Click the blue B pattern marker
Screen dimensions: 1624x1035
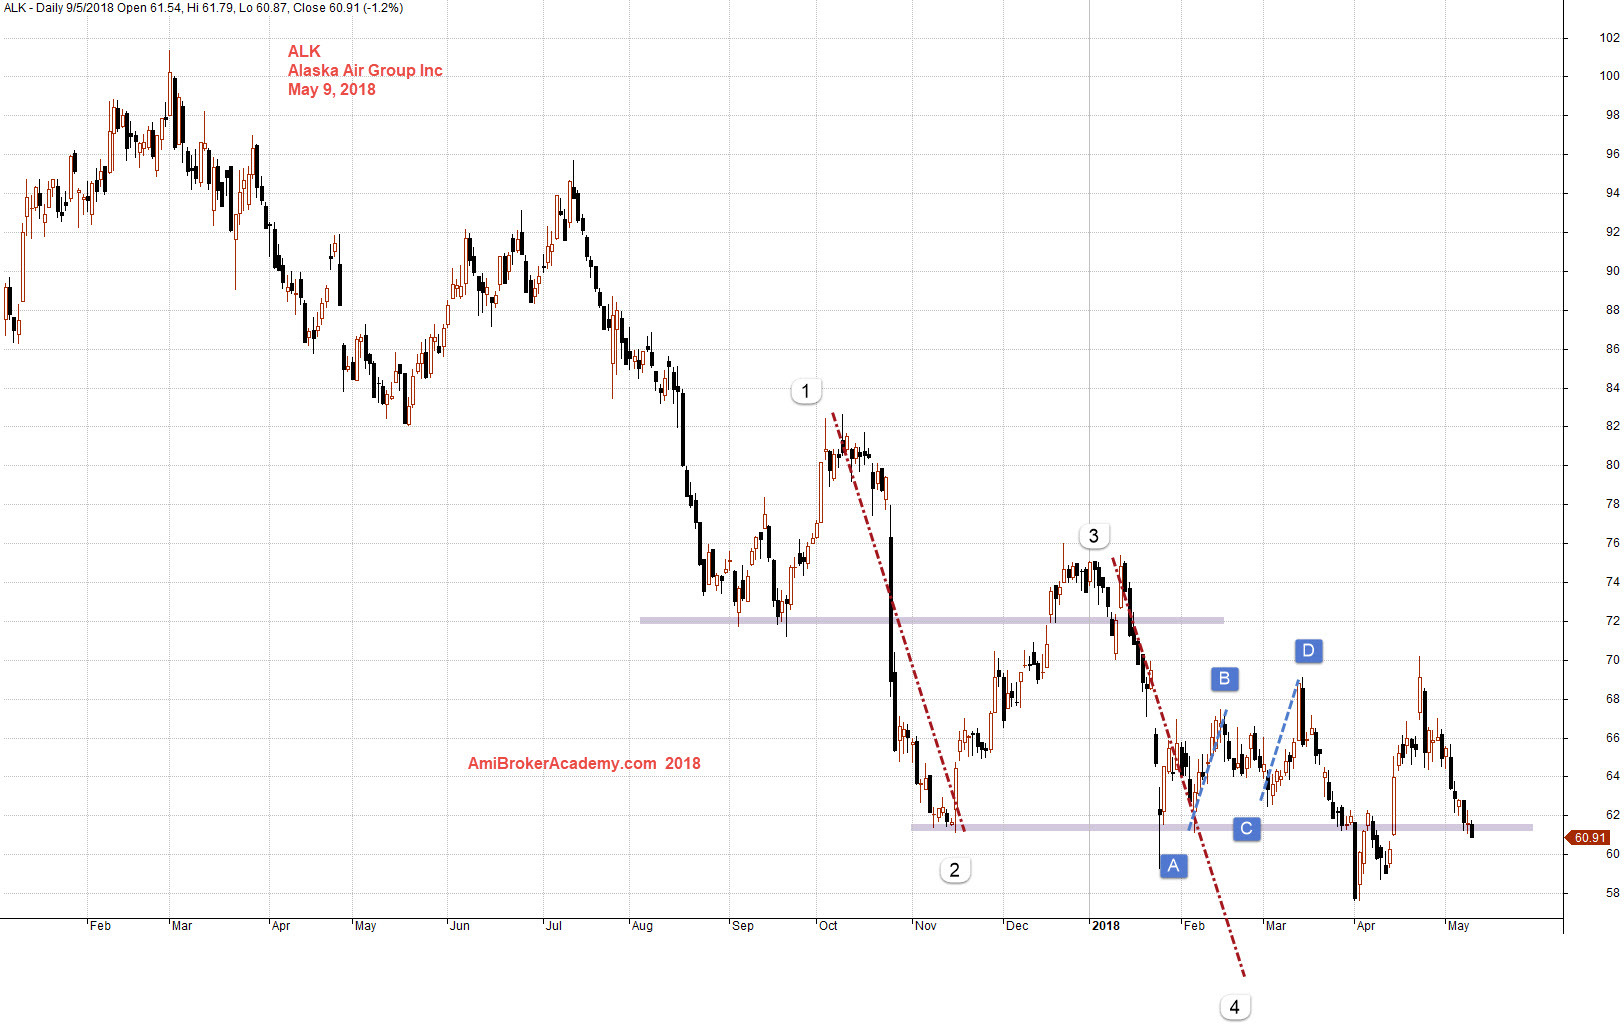[1225, 679]
